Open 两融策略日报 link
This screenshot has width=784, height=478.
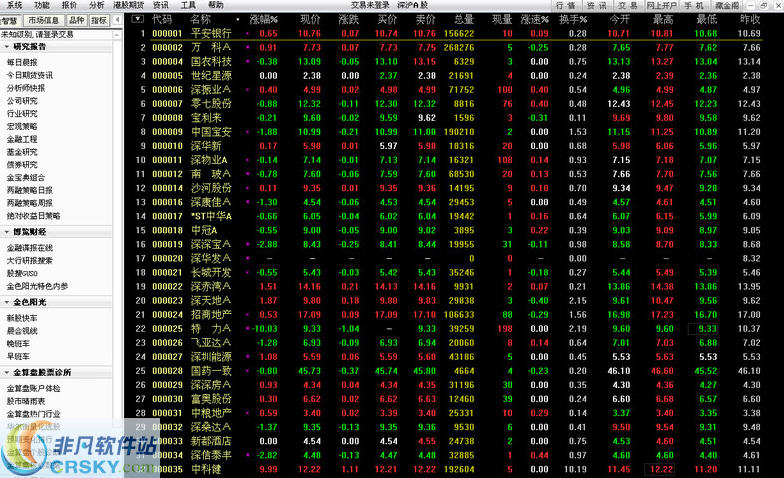pos(30,190)
